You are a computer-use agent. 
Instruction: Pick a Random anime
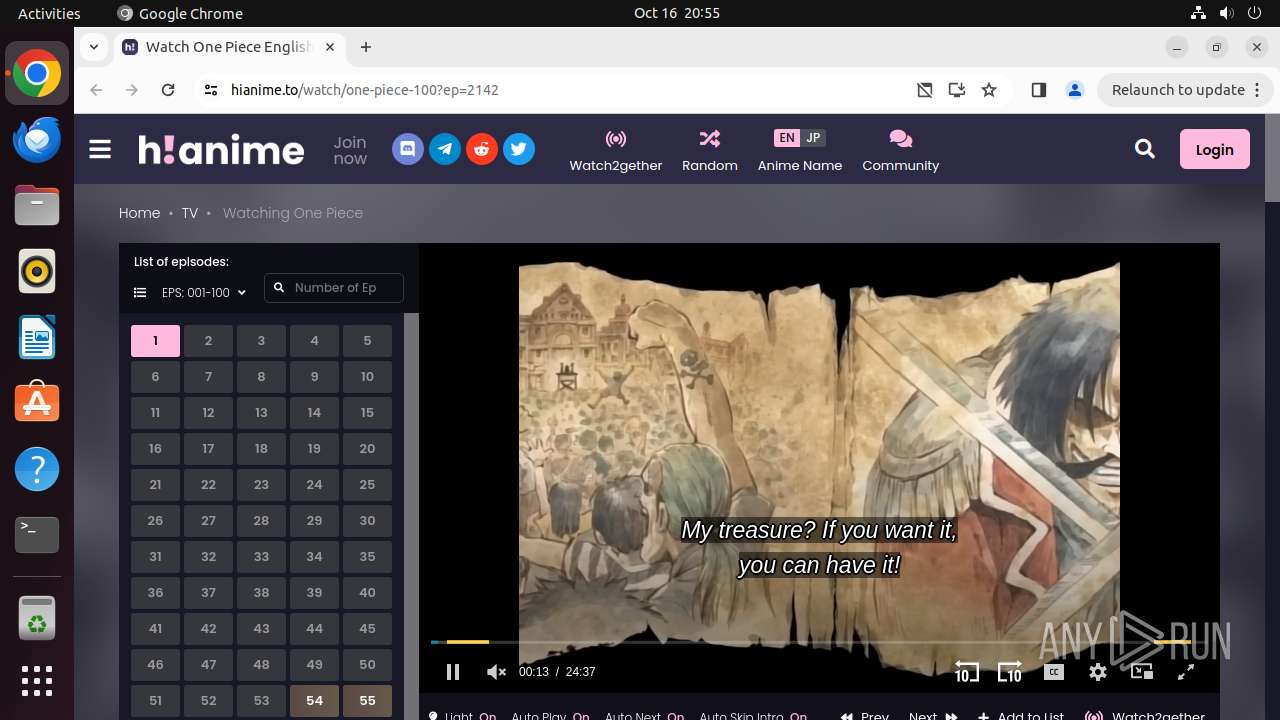click(710, 151)
